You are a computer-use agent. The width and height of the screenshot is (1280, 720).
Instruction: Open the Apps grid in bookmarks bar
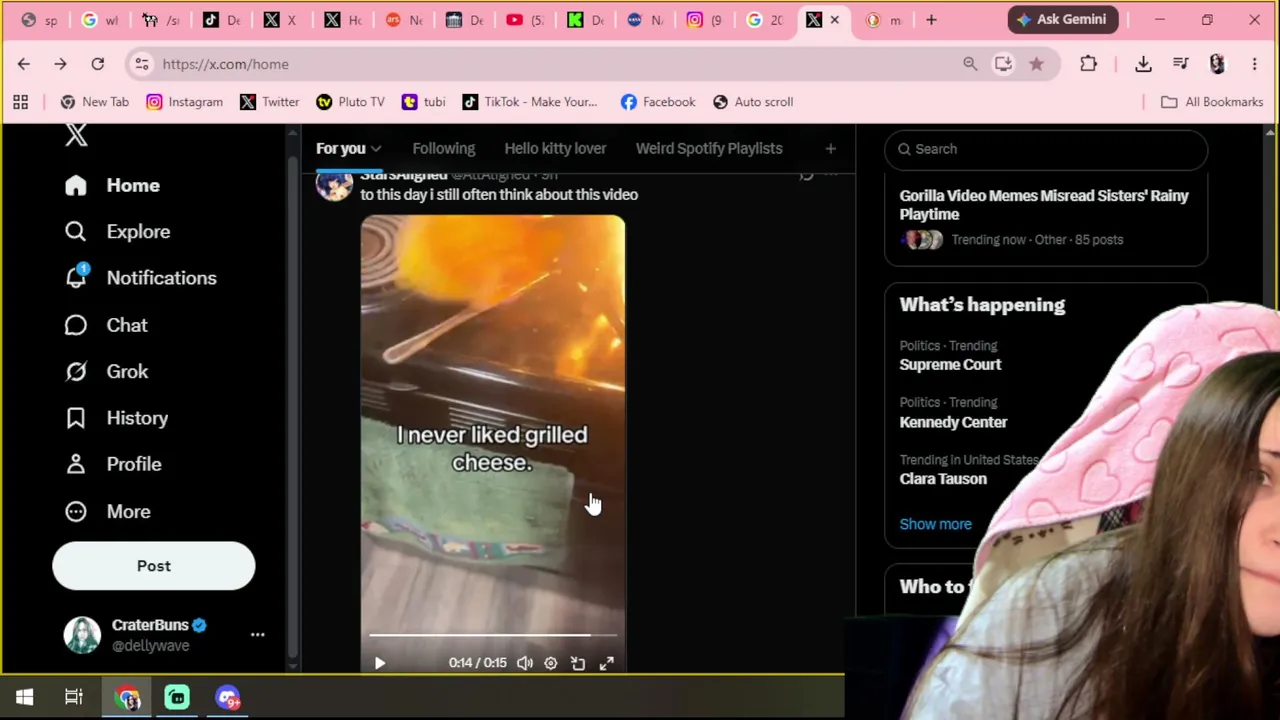20,102
